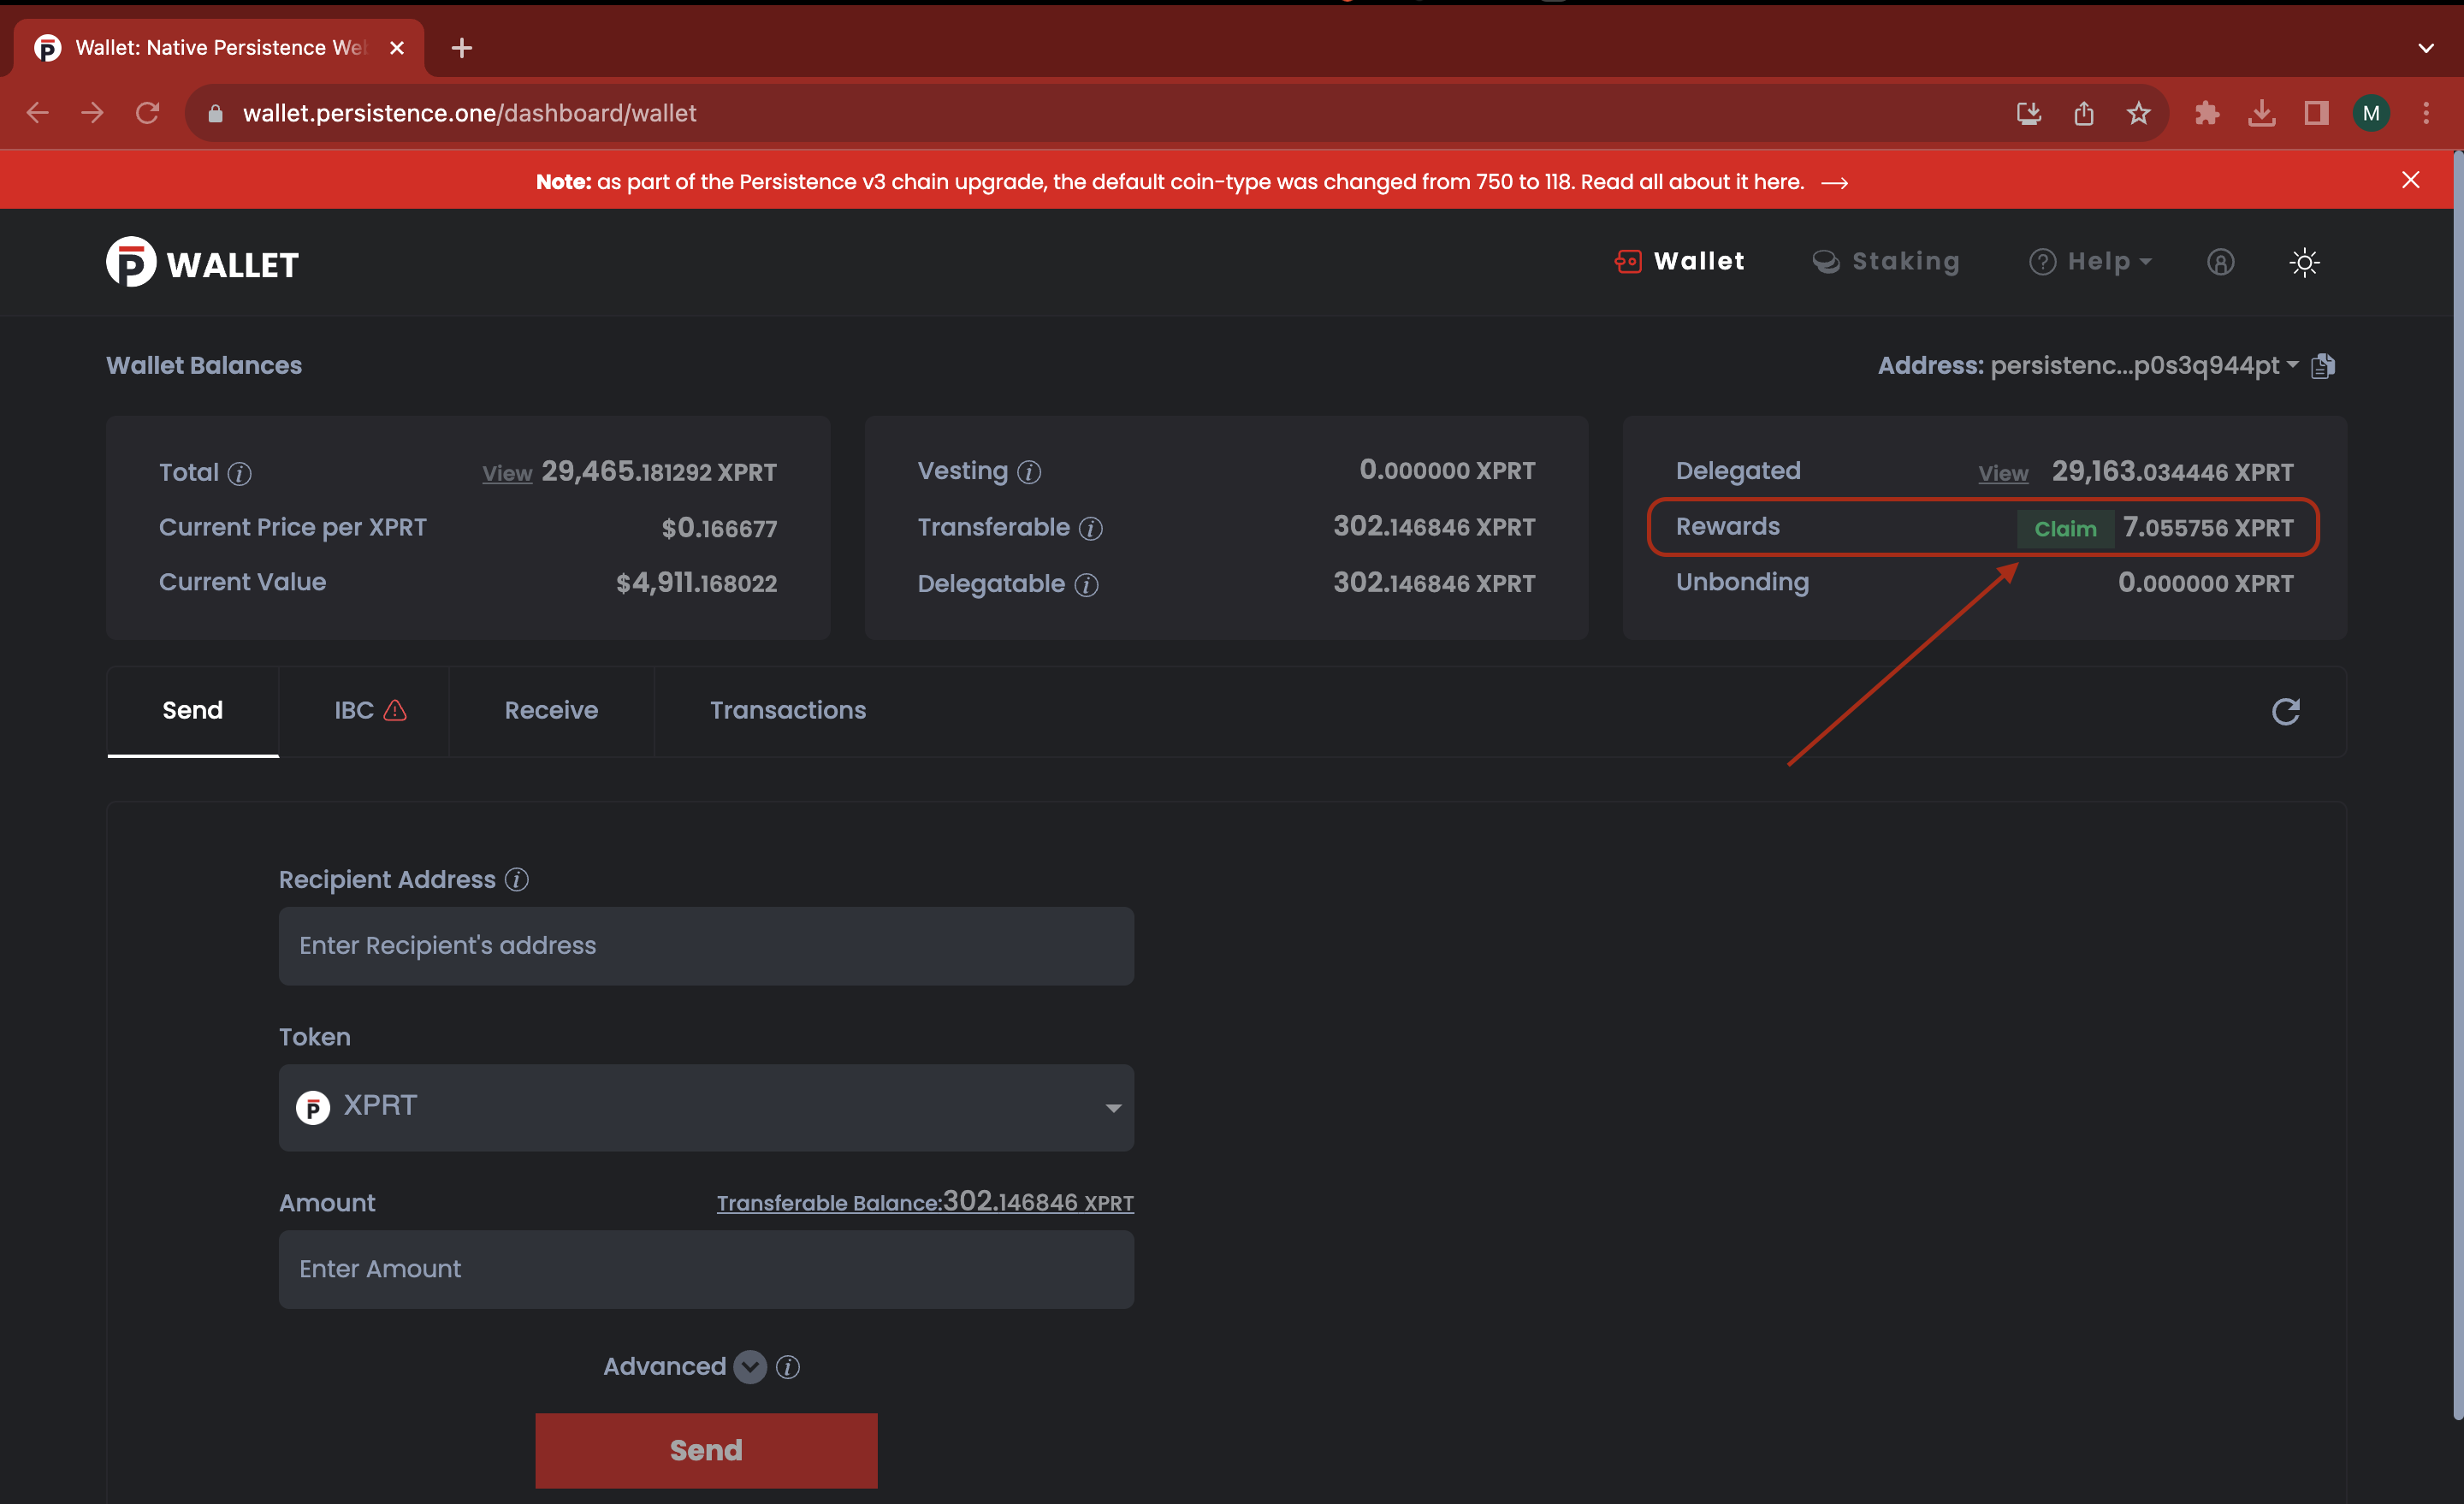Expand the Advanced options chevron
This screenshot has width=2464, height=1504.
click(x=750, y=1366)
